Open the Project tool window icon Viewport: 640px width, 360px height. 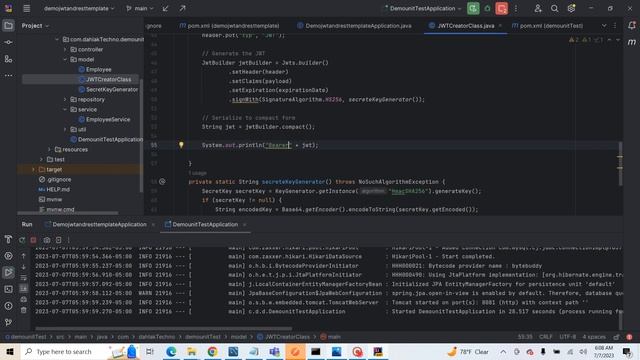[8, 26]
